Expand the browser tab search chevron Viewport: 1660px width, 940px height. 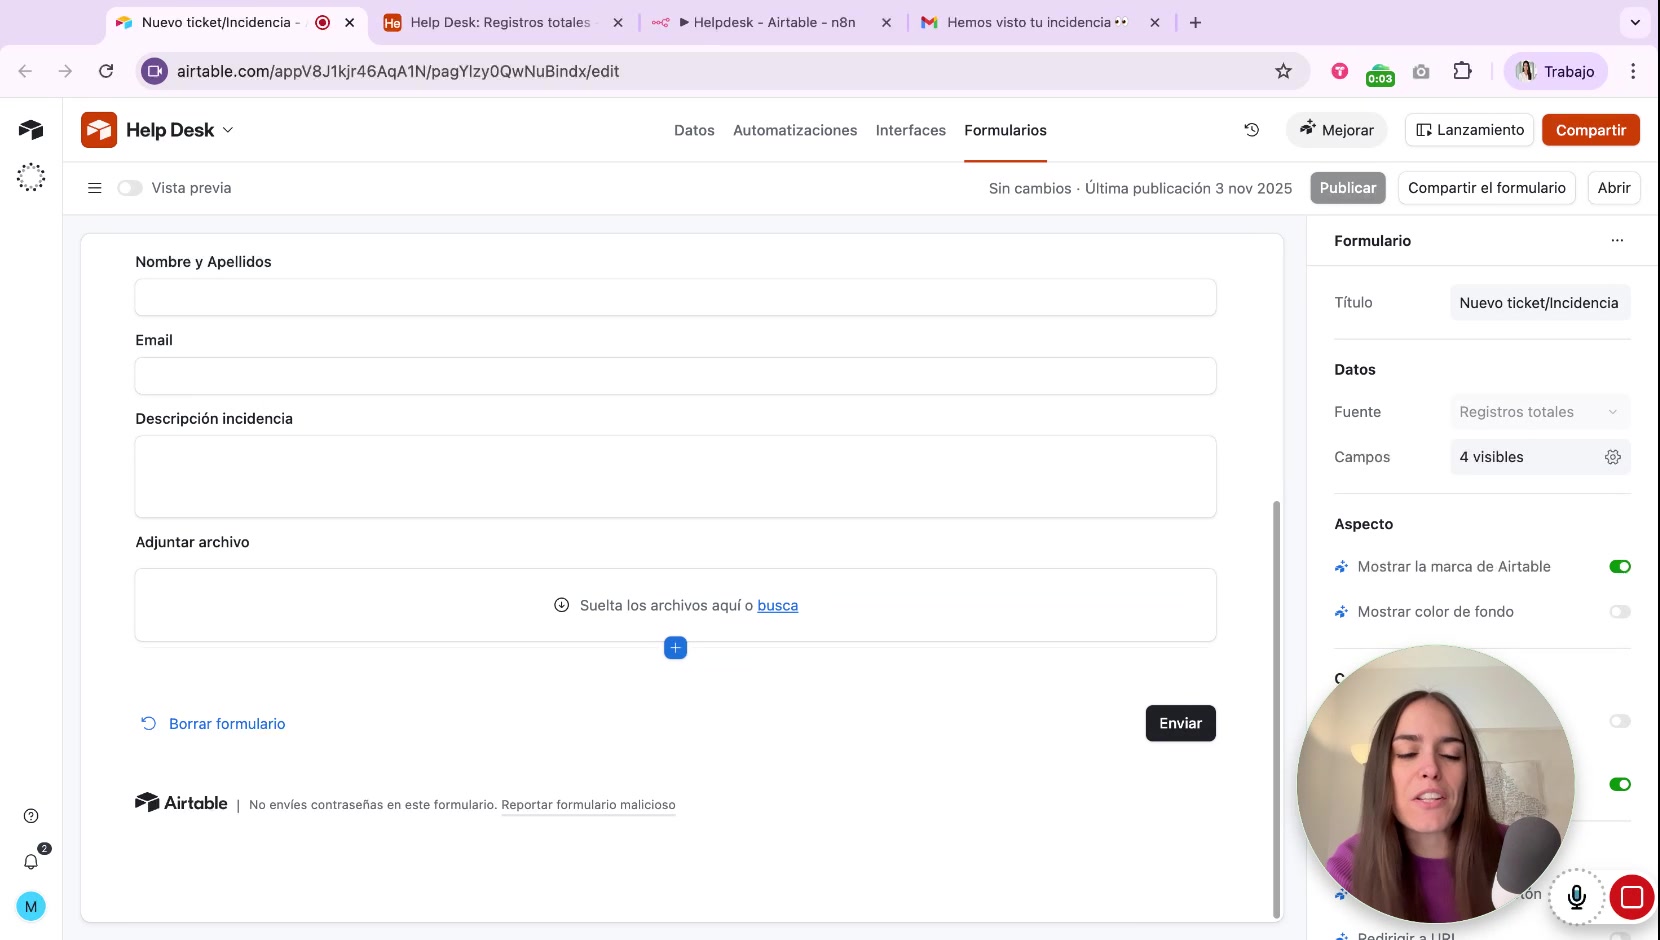pyautogui.click(x=1635, y=22)
